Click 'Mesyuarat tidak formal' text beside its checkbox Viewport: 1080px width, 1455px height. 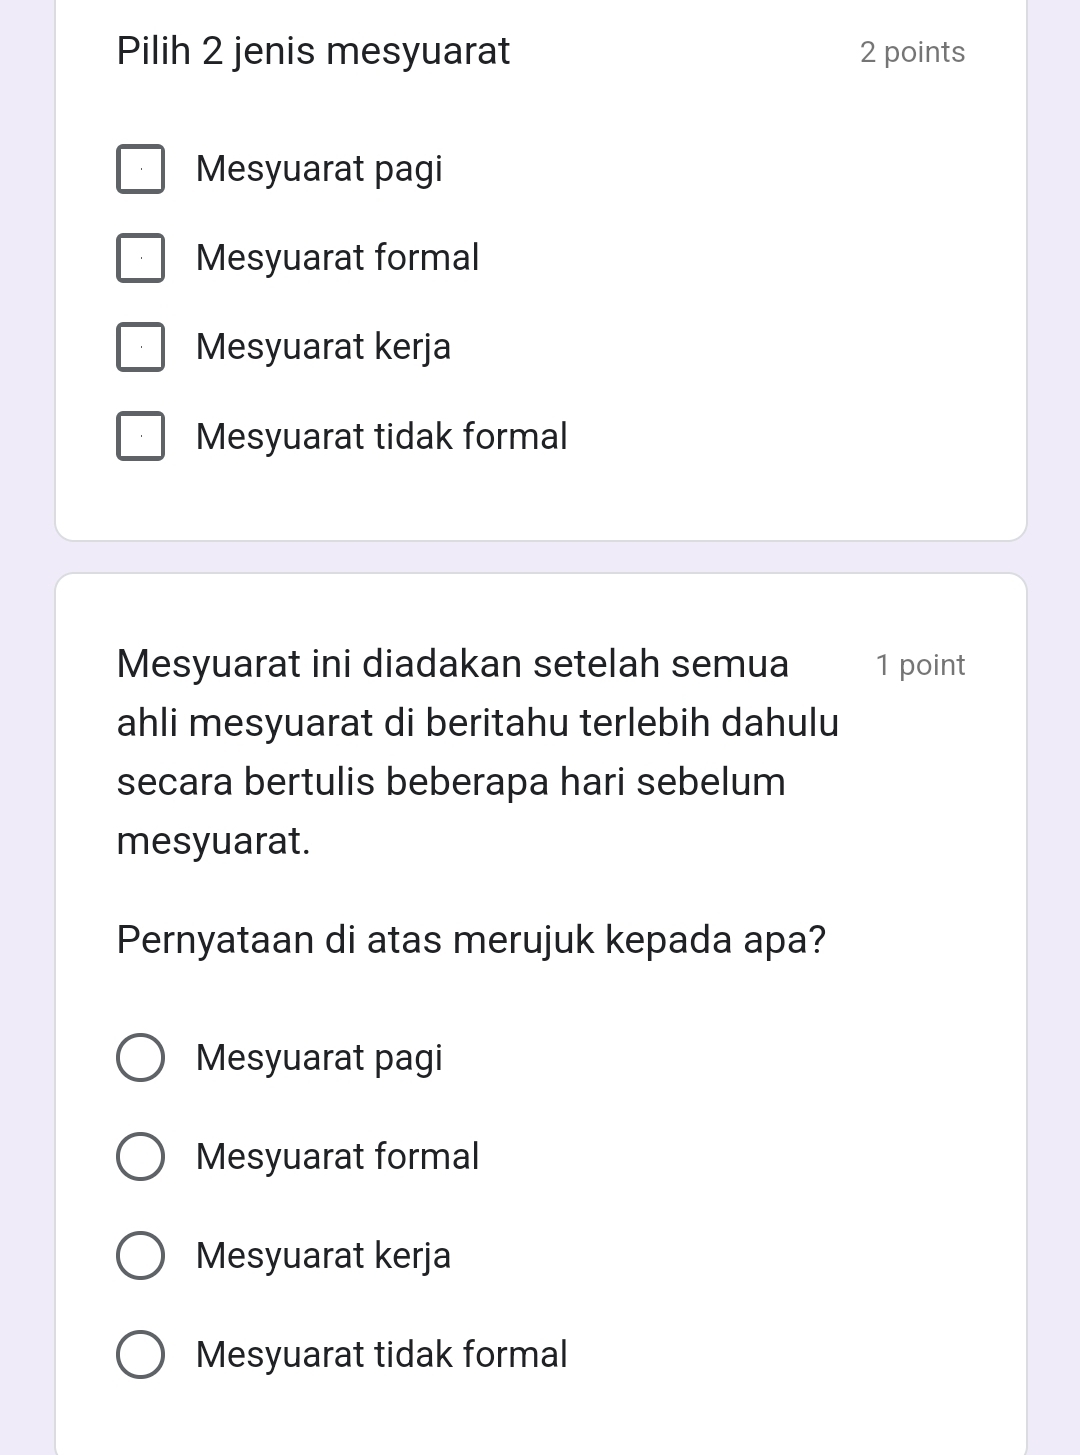(381, 437)
